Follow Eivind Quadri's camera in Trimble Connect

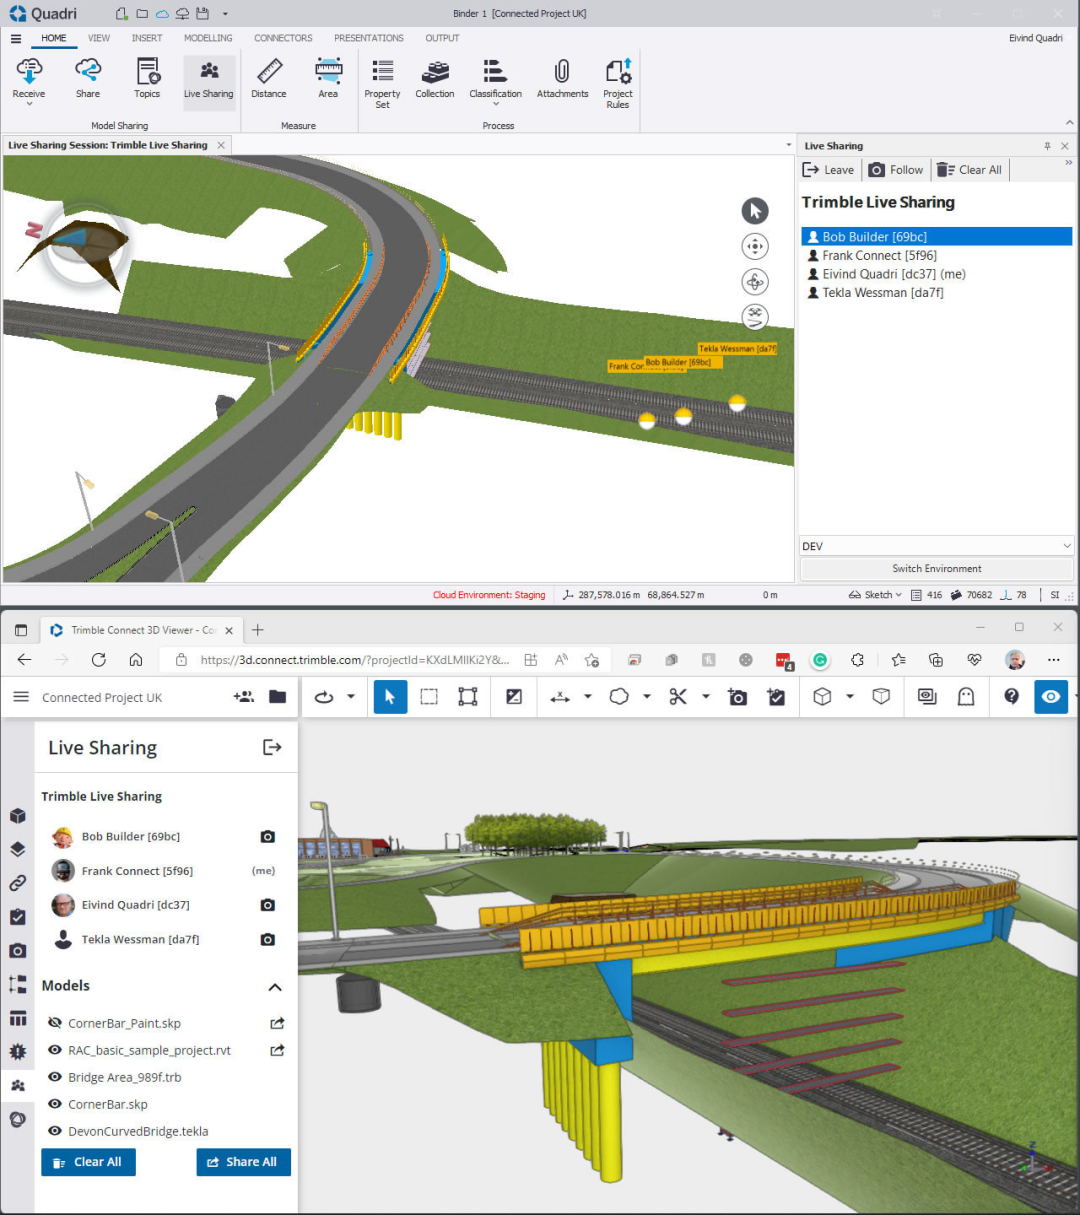[267, 905]
